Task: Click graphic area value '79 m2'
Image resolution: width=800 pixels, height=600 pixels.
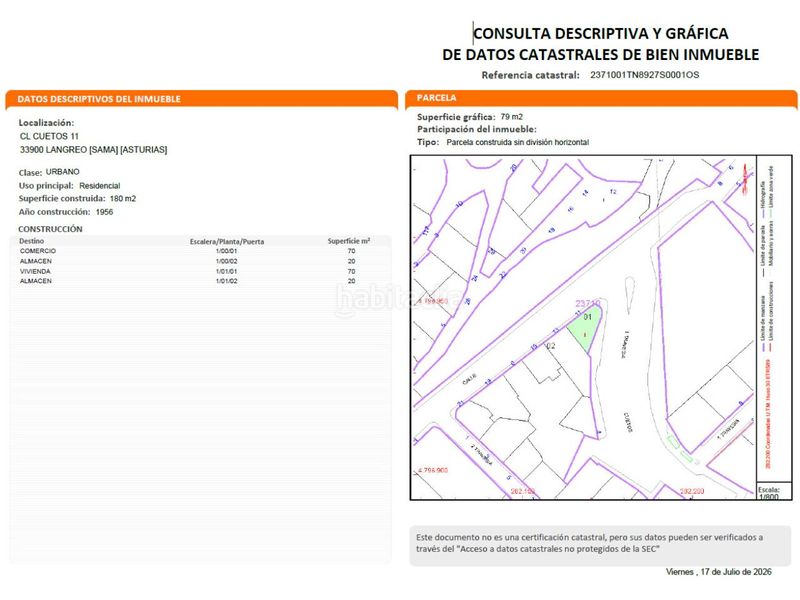Action: tap(512, 117)
